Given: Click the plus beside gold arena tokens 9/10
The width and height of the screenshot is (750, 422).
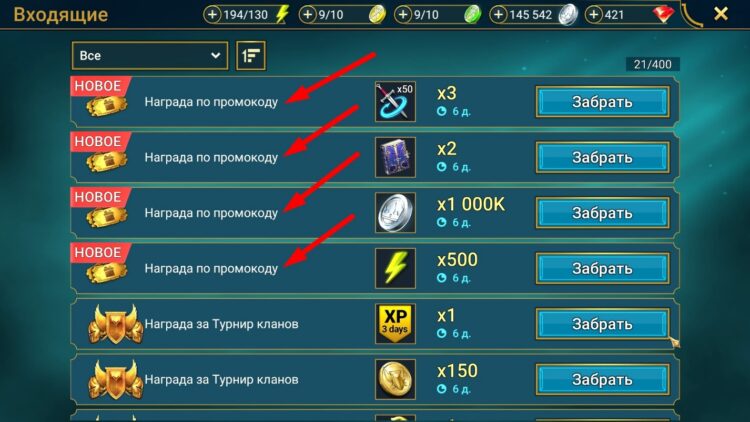Looking at the screenshot, I should (x=308, y=15).
